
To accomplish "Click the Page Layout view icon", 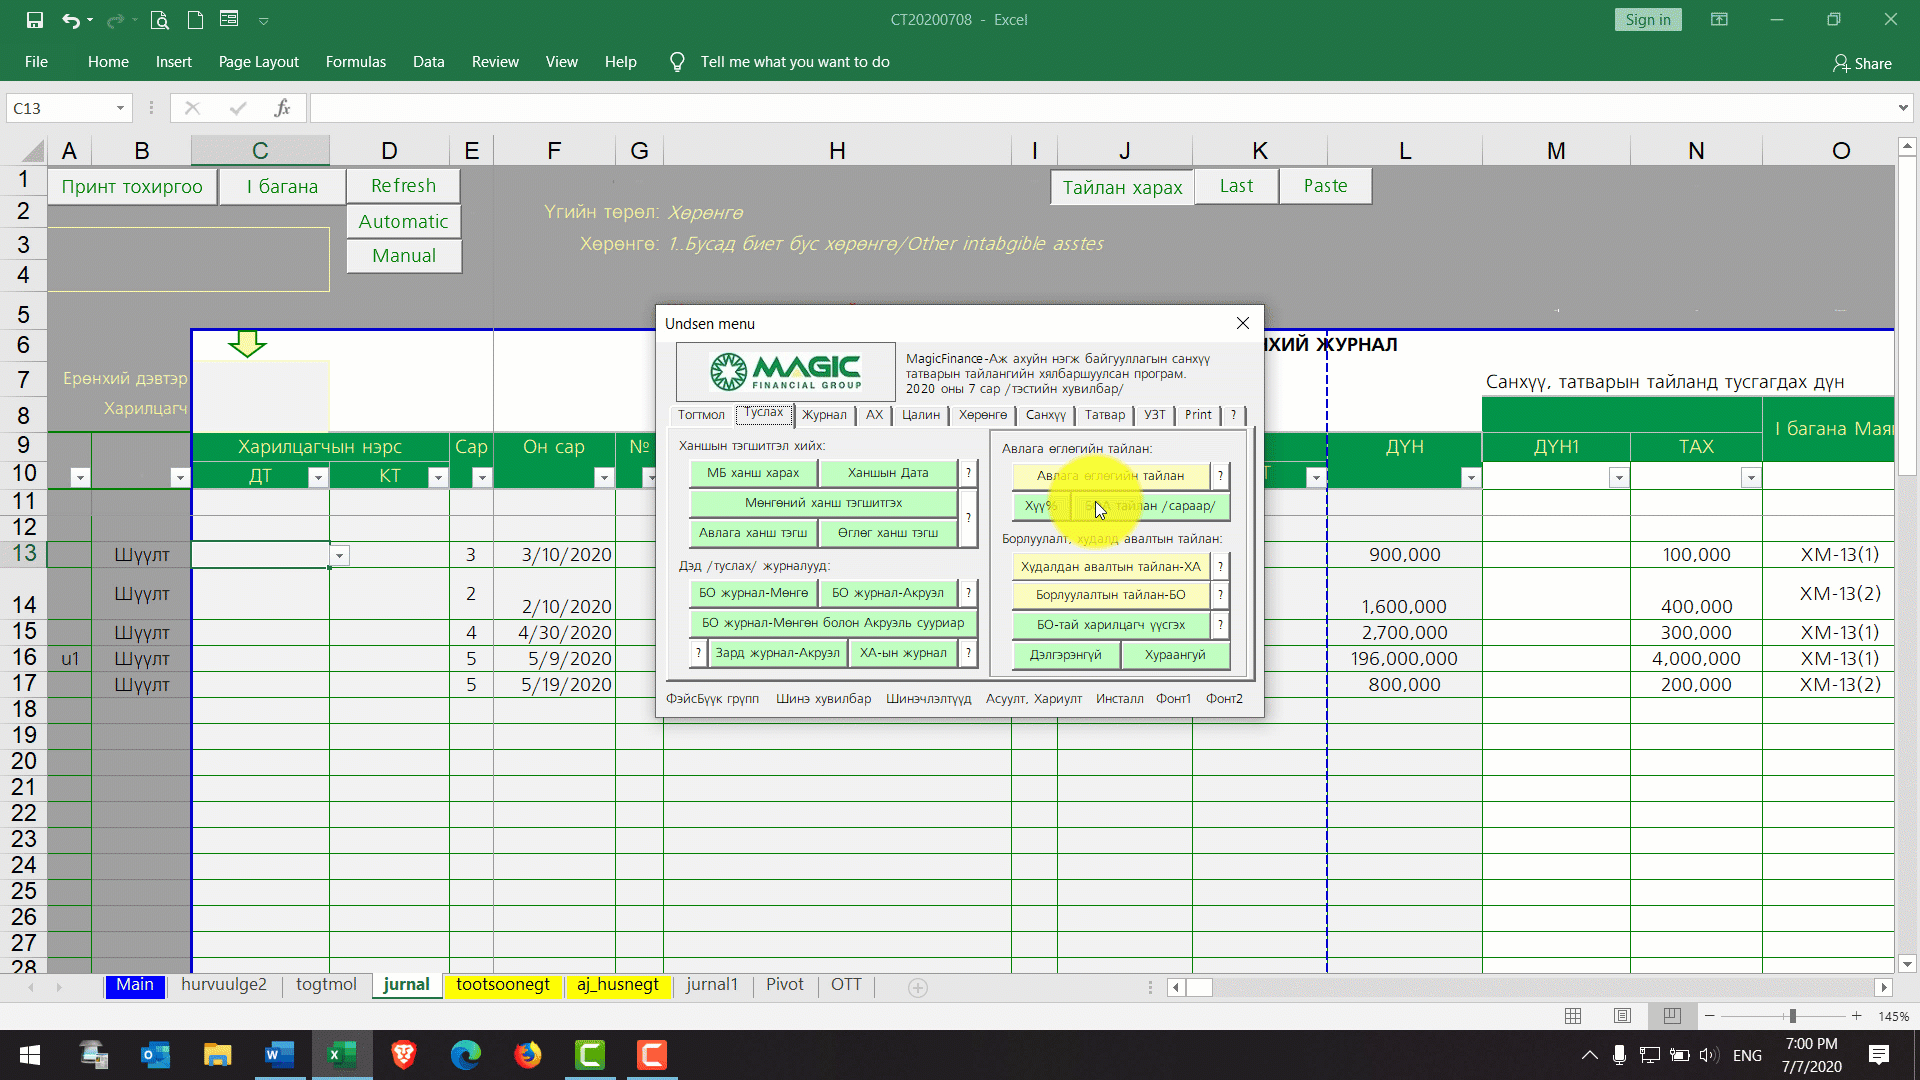I will (1622, 1016).
